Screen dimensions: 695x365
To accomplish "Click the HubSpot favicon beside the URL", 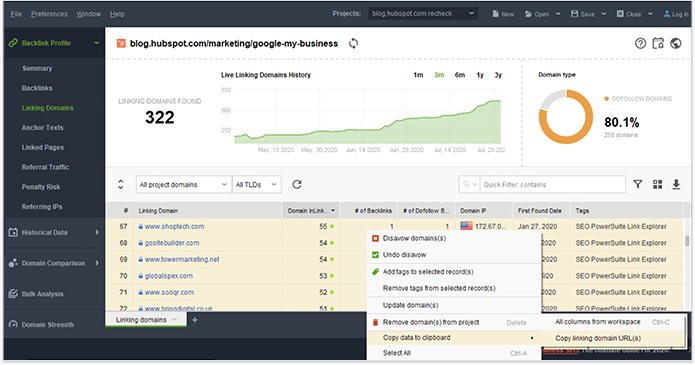I will pos(121,43).
